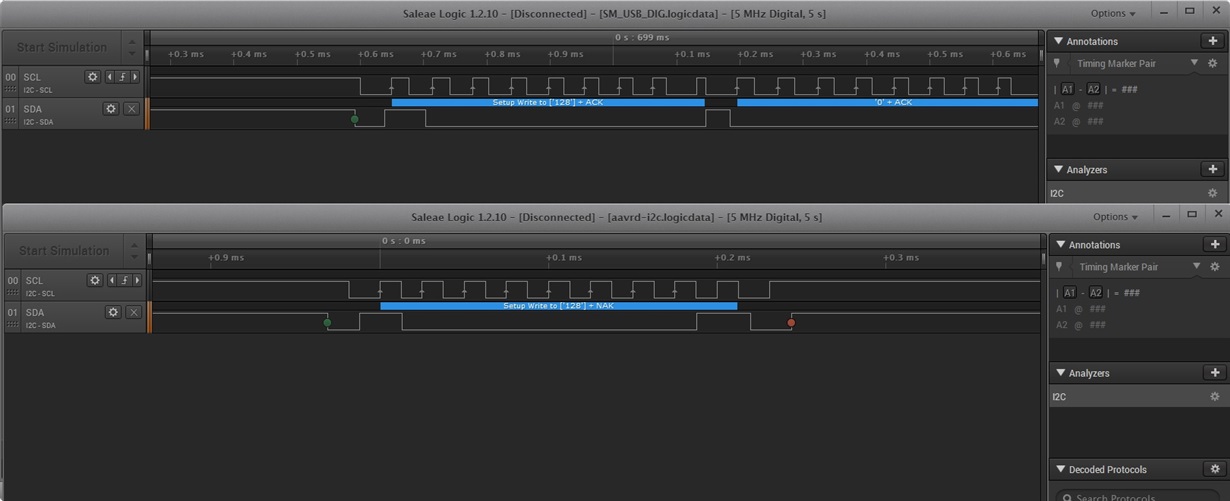The image size is (1230, 501).
Task: Open Timing Marker Pair dropdown arrow in top window
Action: pyautogui.click(x=1194, y=63)
